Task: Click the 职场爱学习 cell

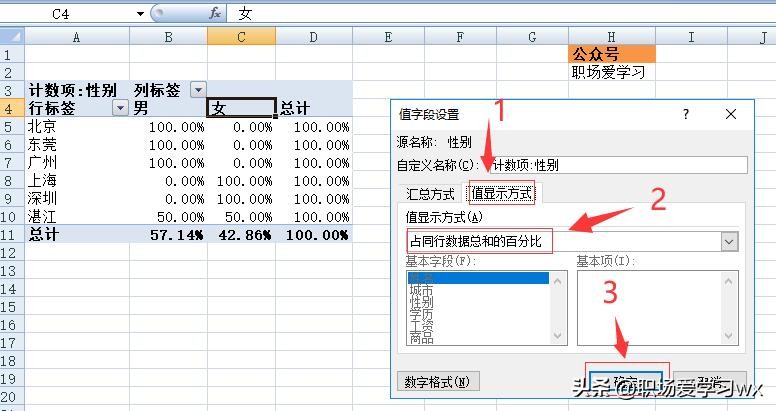Action: [612, 72]
